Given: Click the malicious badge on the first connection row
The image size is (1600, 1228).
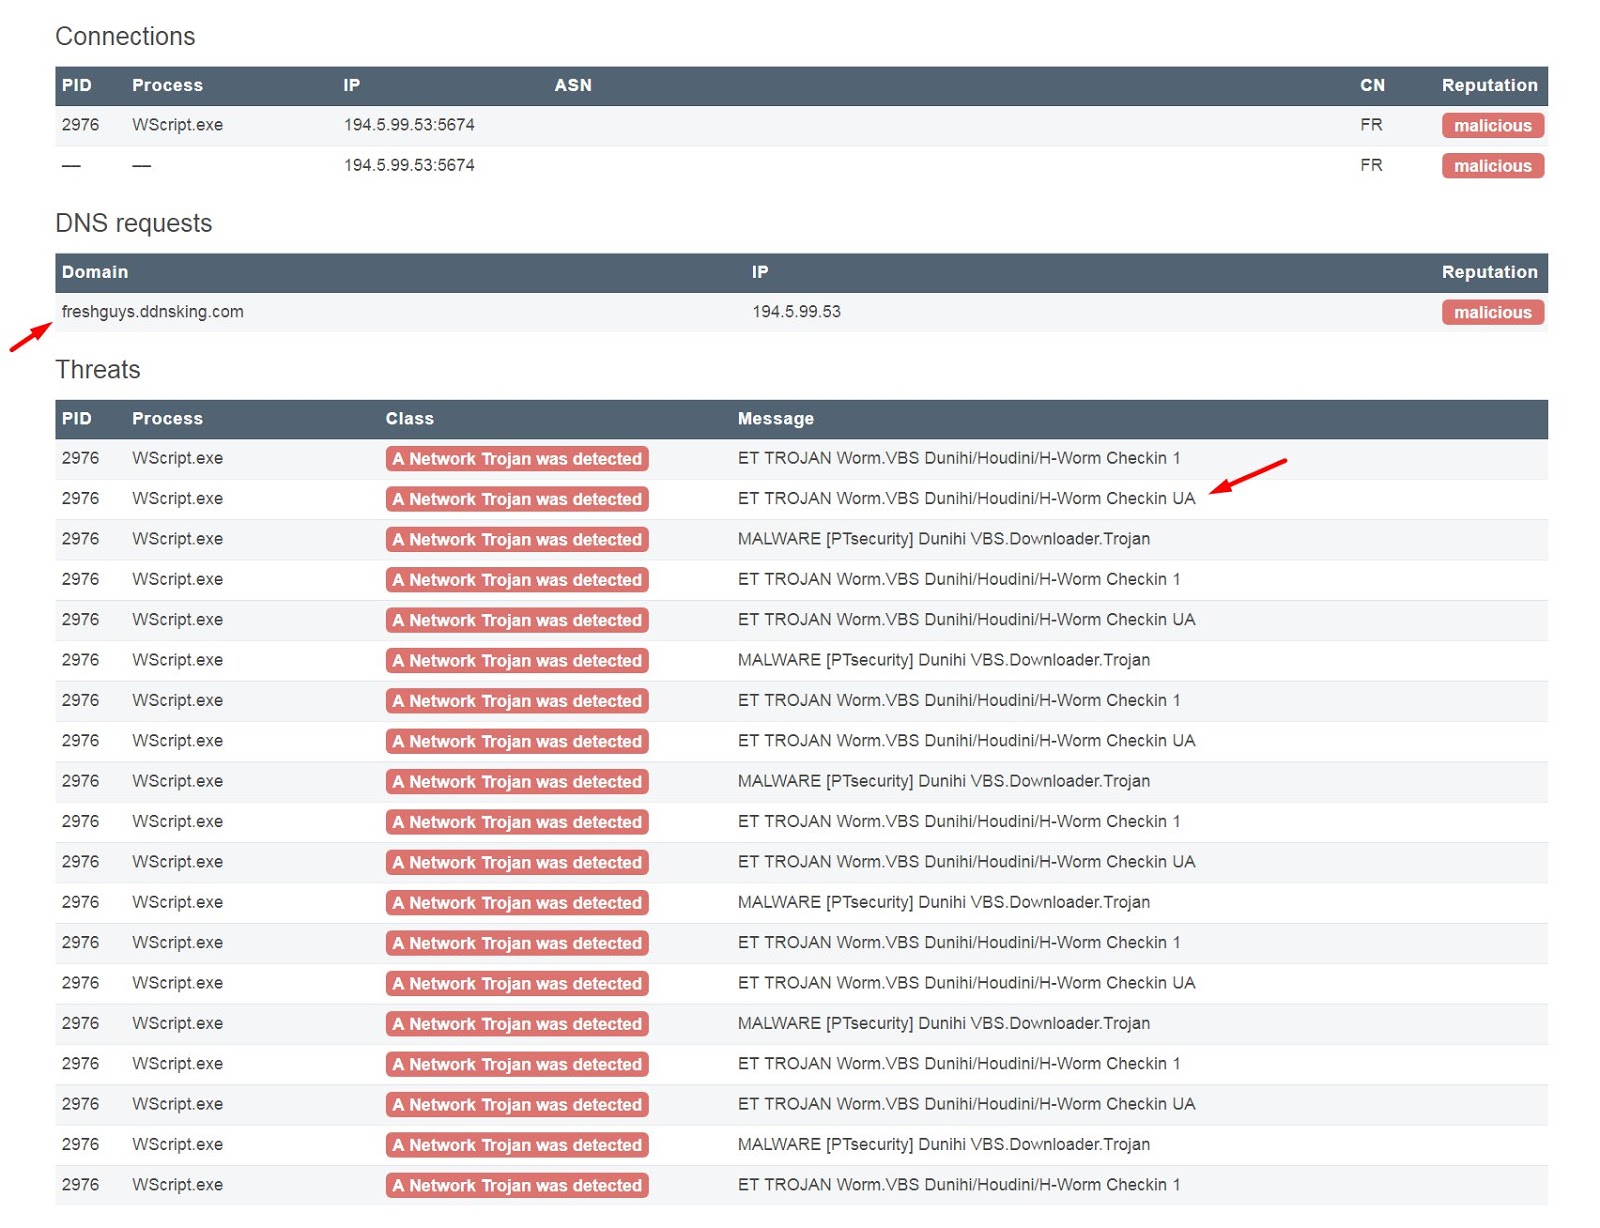Looking at the screenshot, I should [x=1492, y=125].
